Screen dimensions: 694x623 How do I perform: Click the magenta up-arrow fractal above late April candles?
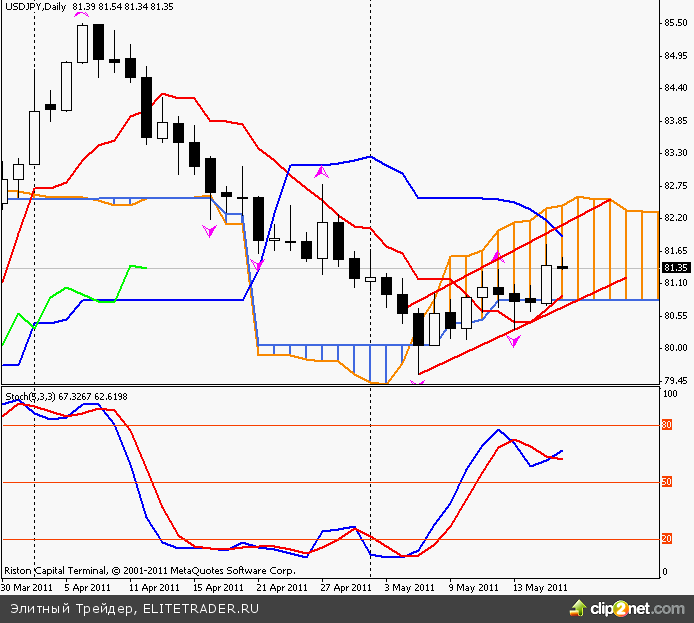tap(321, 172)
